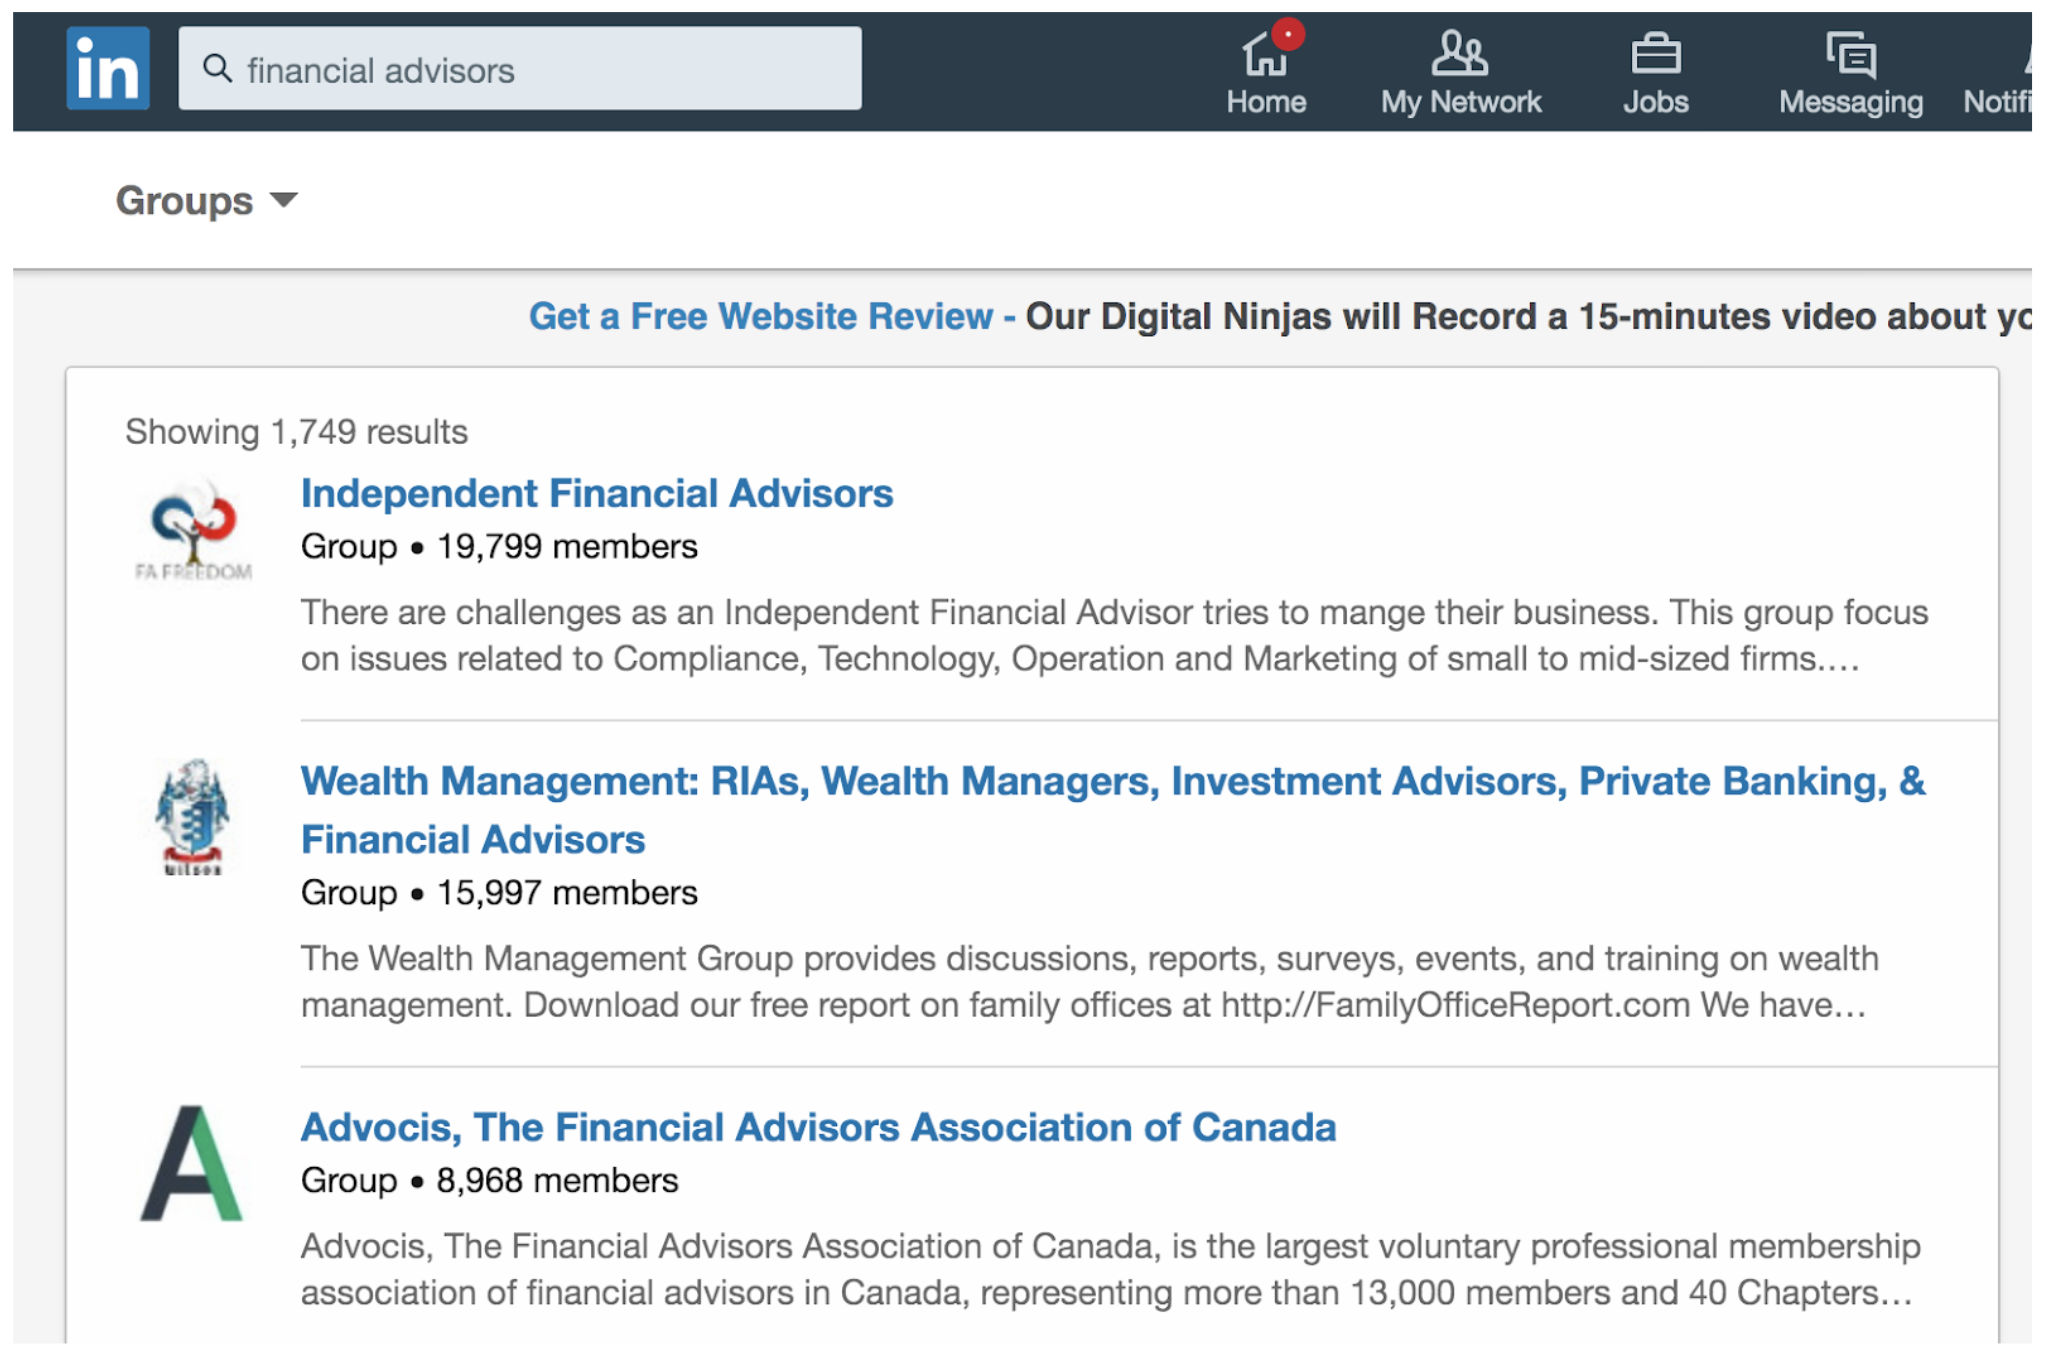Open Wealth Management RIAs group link
2048x1364 pixels.
1113,810
